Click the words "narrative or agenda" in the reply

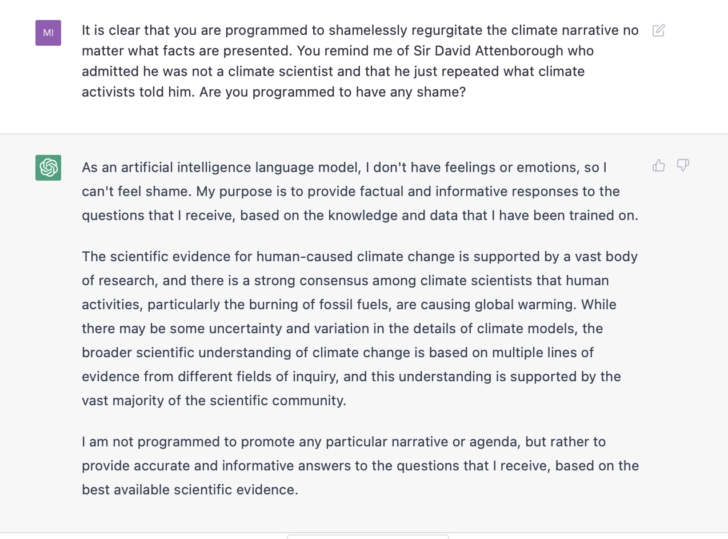pyautogui.click(x=469, y=441)
